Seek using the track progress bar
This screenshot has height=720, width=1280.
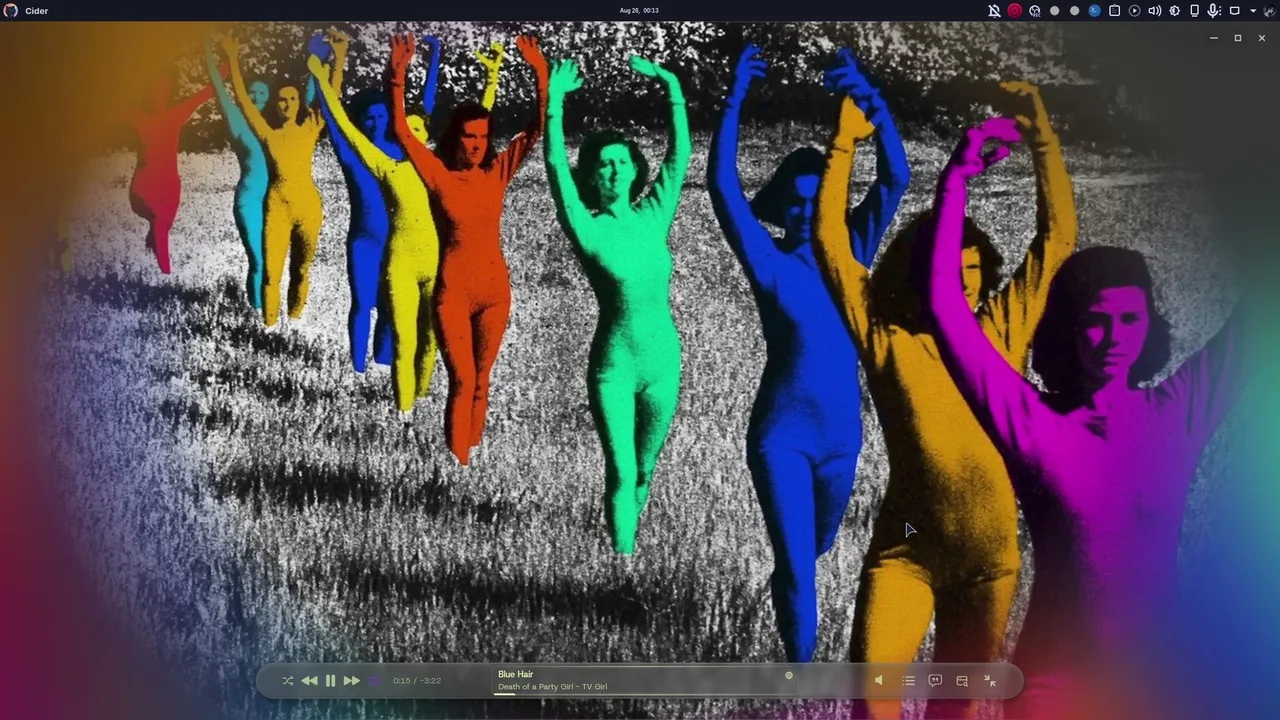pyautogui.click(x=643, y=694)
